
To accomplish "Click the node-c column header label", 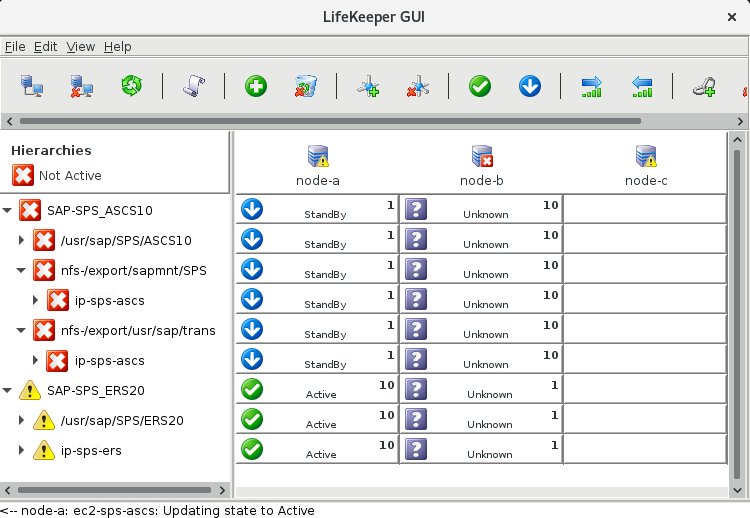I will click(x=646, y=181).
